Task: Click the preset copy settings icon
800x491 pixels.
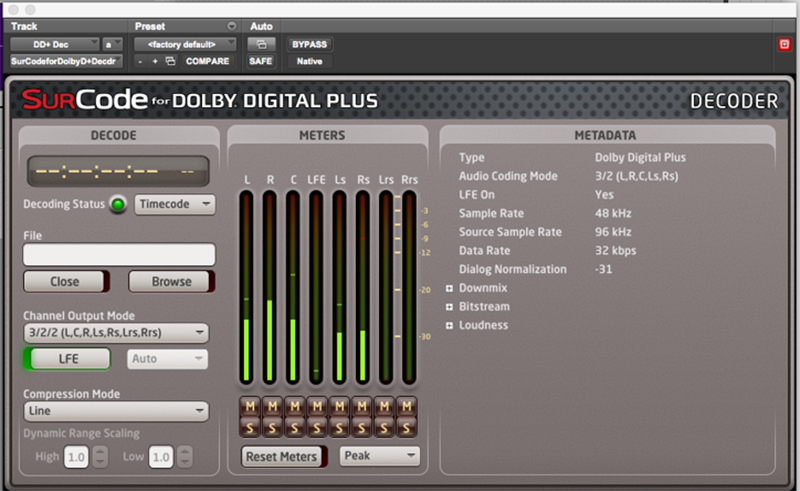Action: (x=170, y=61)
